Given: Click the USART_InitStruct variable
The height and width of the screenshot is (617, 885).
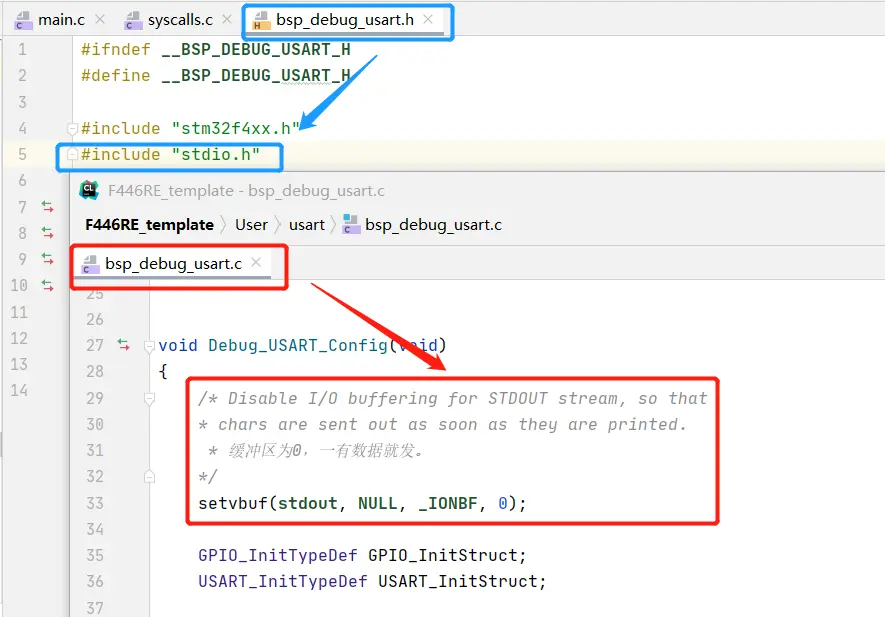Looking at the screenshot, I should (x=457, y=581).
